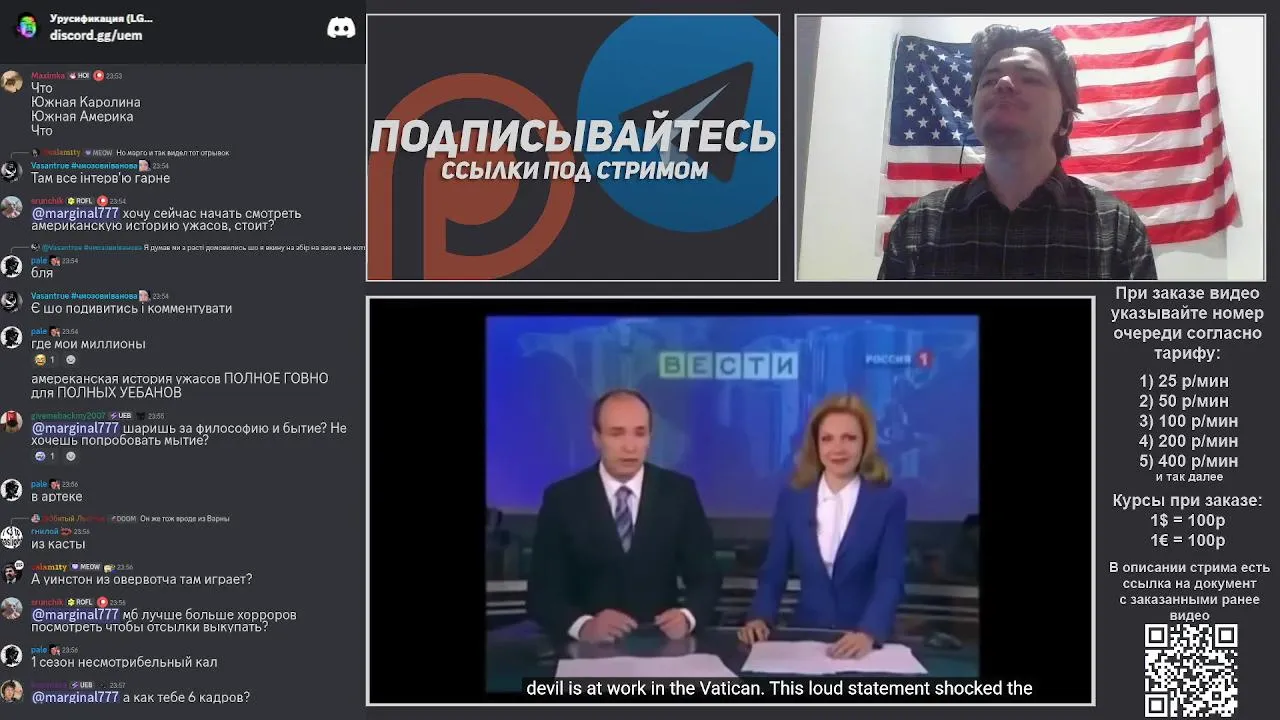Click the ВЕСТИ news video player

(x=731, y=501)
